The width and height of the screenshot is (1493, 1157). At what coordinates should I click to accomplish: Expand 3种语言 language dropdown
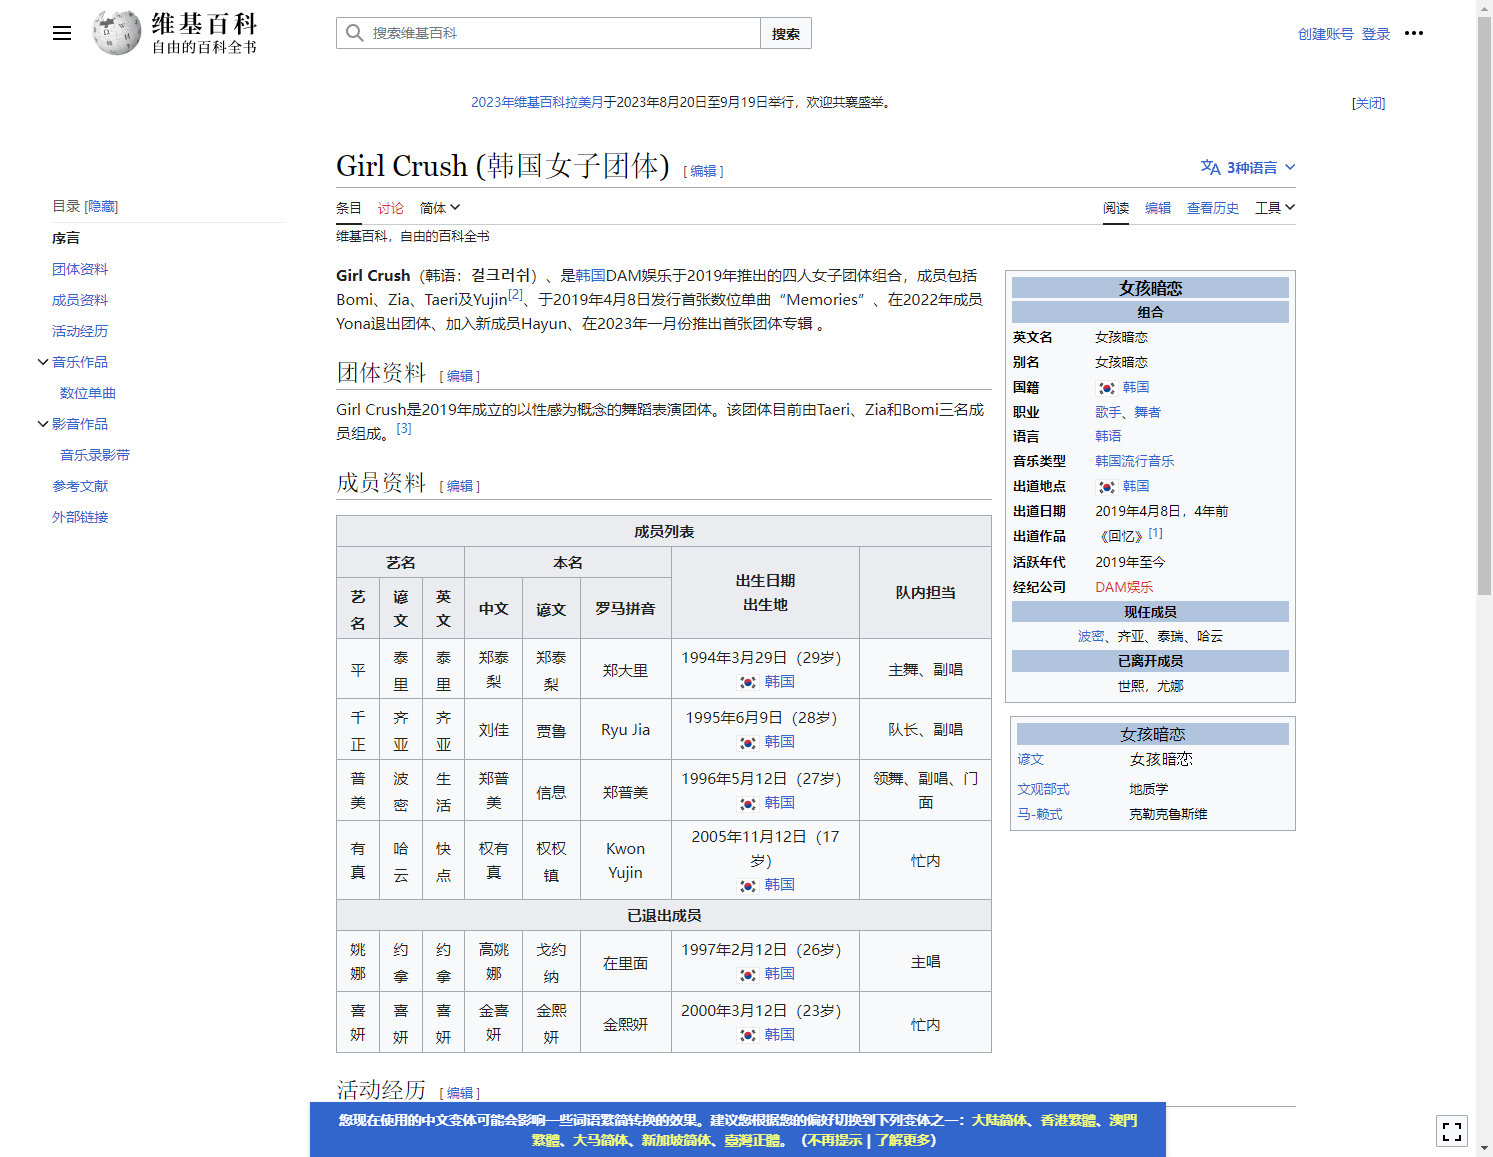pyautogui.click(x=1248, y=167)
